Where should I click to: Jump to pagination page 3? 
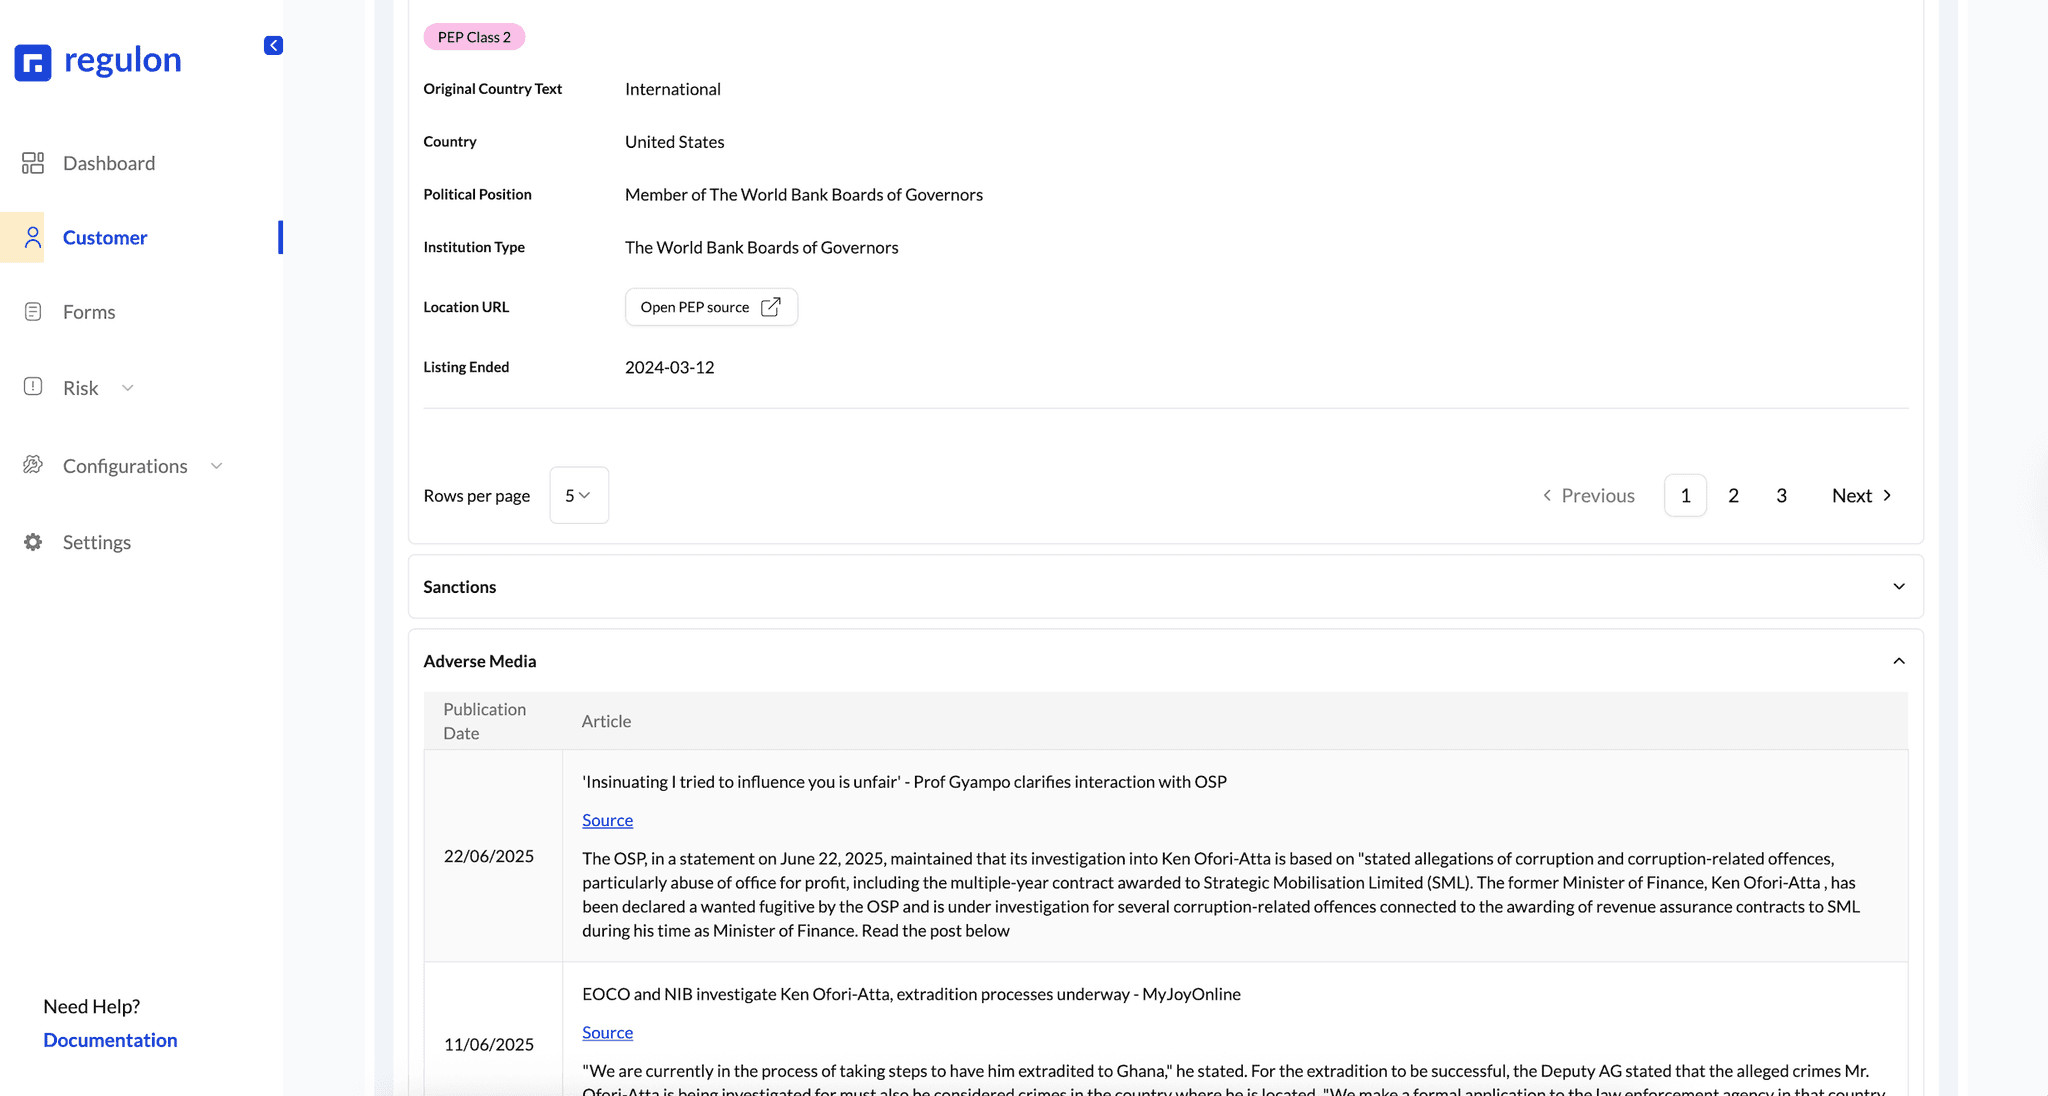click(1781, 495)
